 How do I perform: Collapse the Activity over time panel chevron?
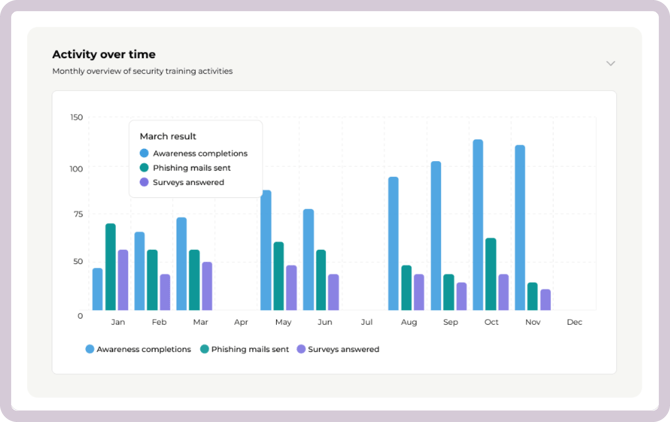610,64
